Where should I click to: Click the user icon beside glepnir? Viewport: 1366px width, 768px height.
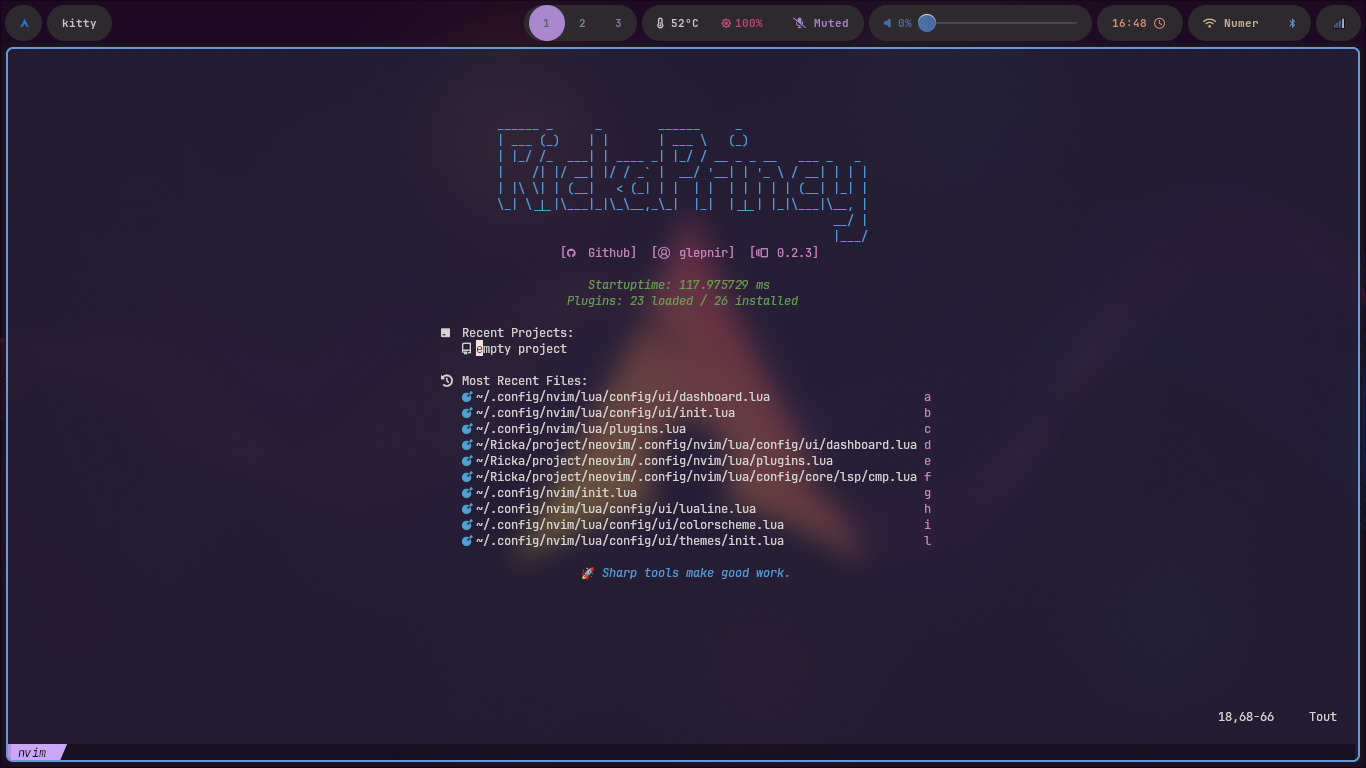664,253
